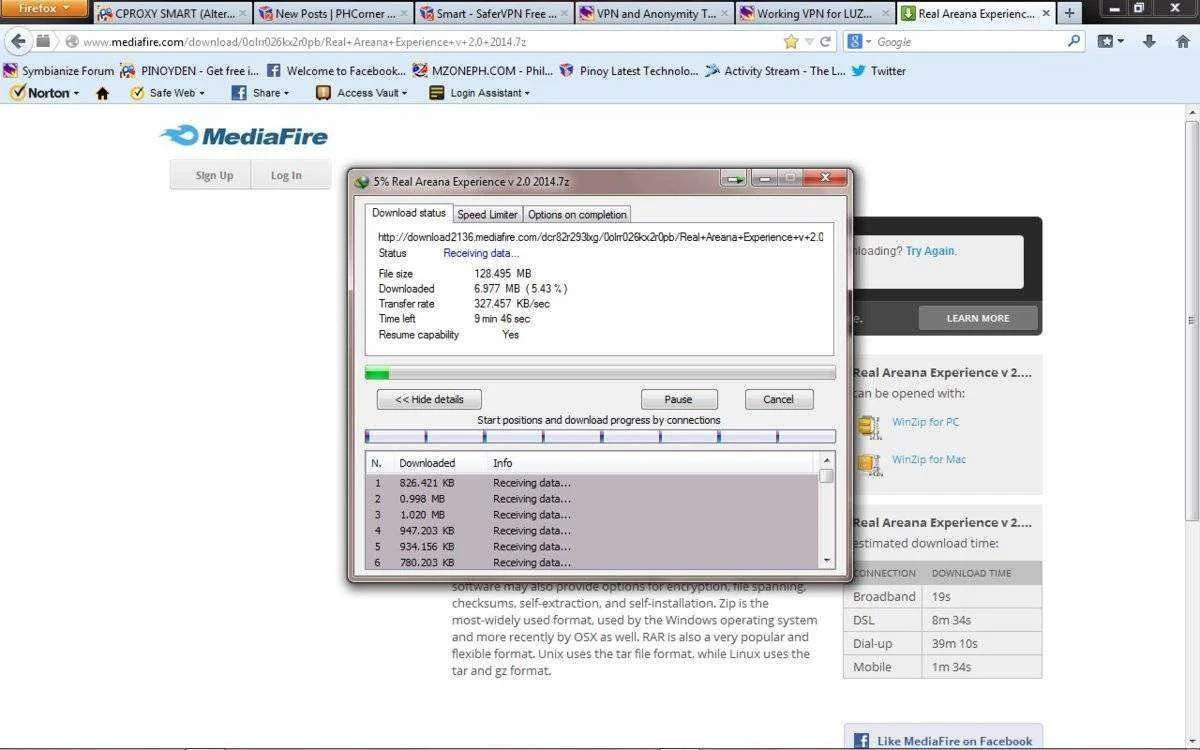Click the connections progress segment bar

(x=600, y=436)
